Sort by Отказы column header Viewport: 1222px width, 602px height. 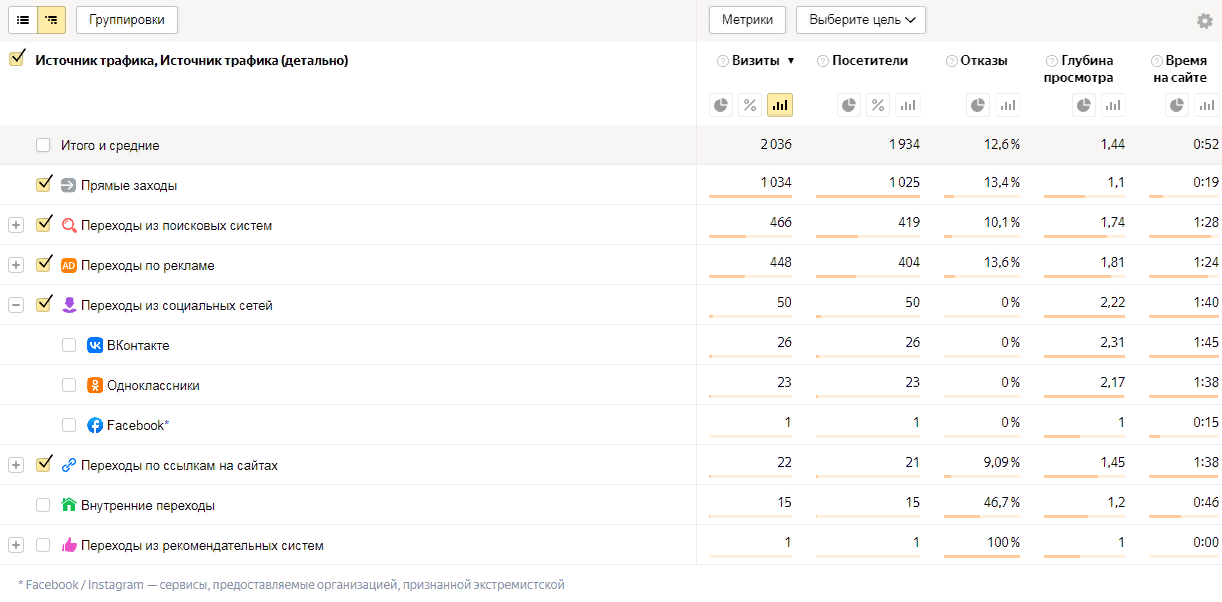984,61
